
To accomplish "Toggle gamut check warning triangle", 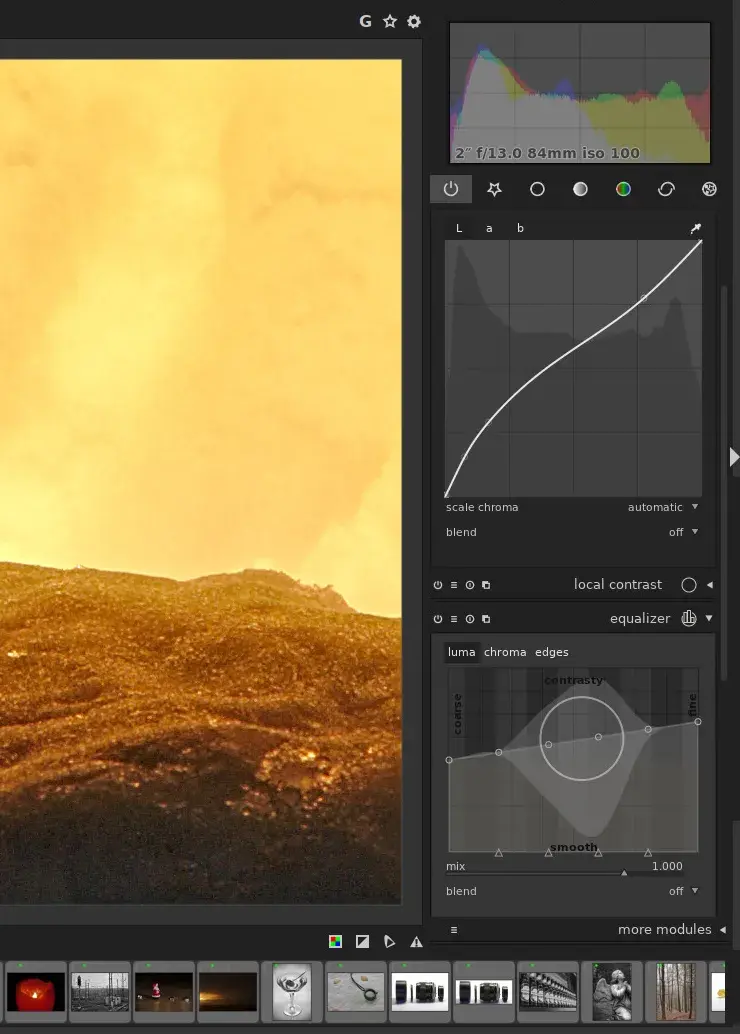I will [x=416, y=942].
